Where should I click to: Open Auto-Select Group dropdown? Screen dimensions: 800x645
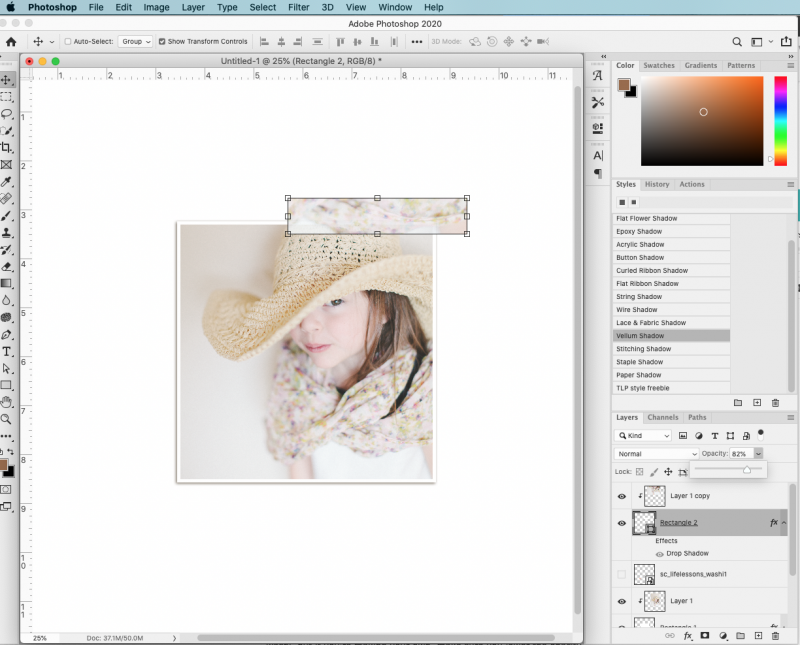136,42
